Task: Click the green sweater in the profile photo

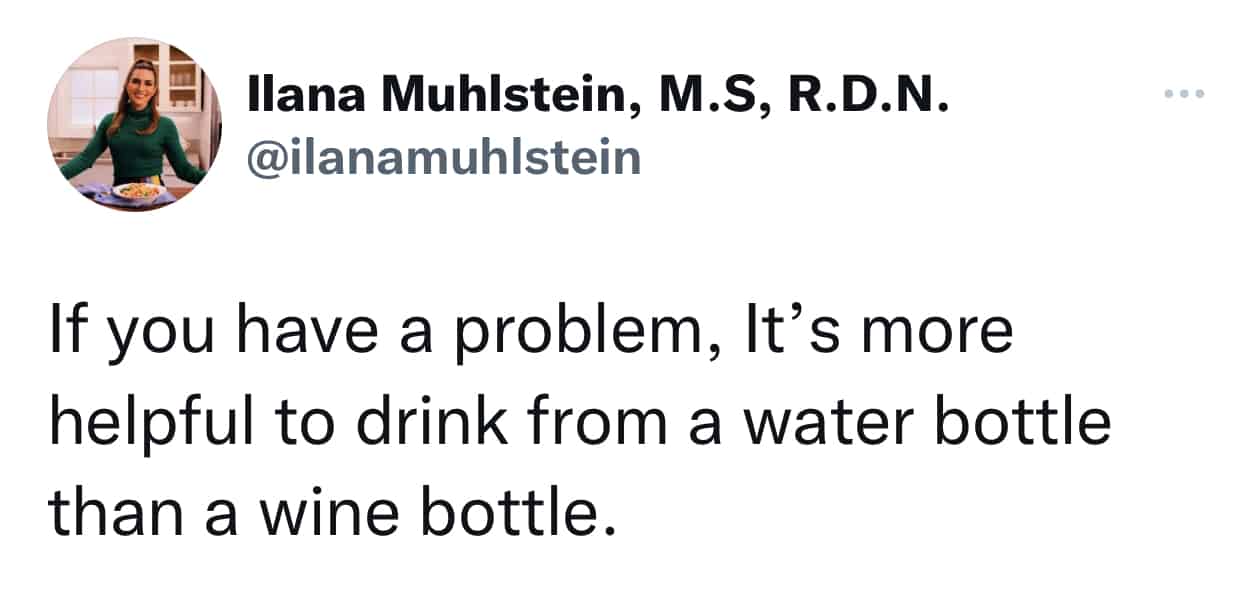Action: click(140, 150)
